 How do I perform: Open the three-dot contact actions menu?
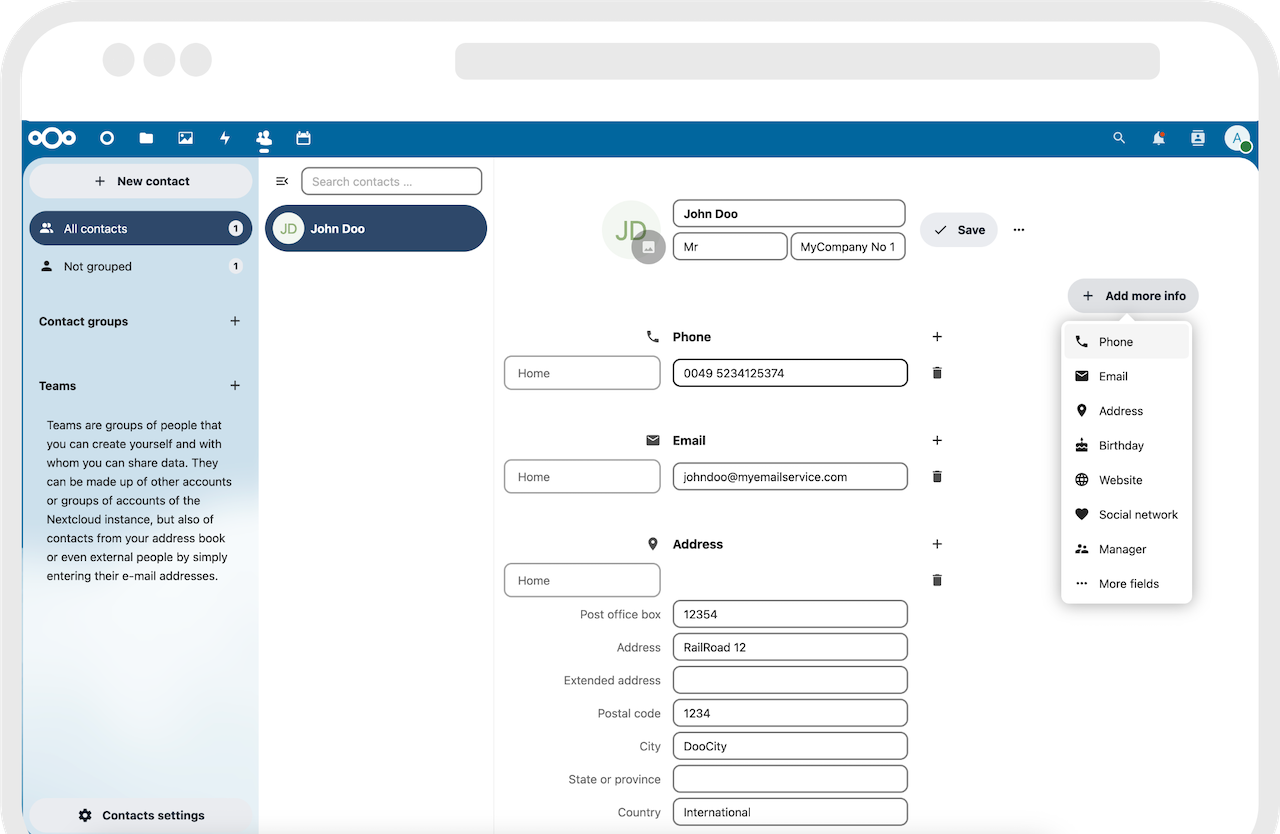pyautogui.click(x=1018, y=230)
